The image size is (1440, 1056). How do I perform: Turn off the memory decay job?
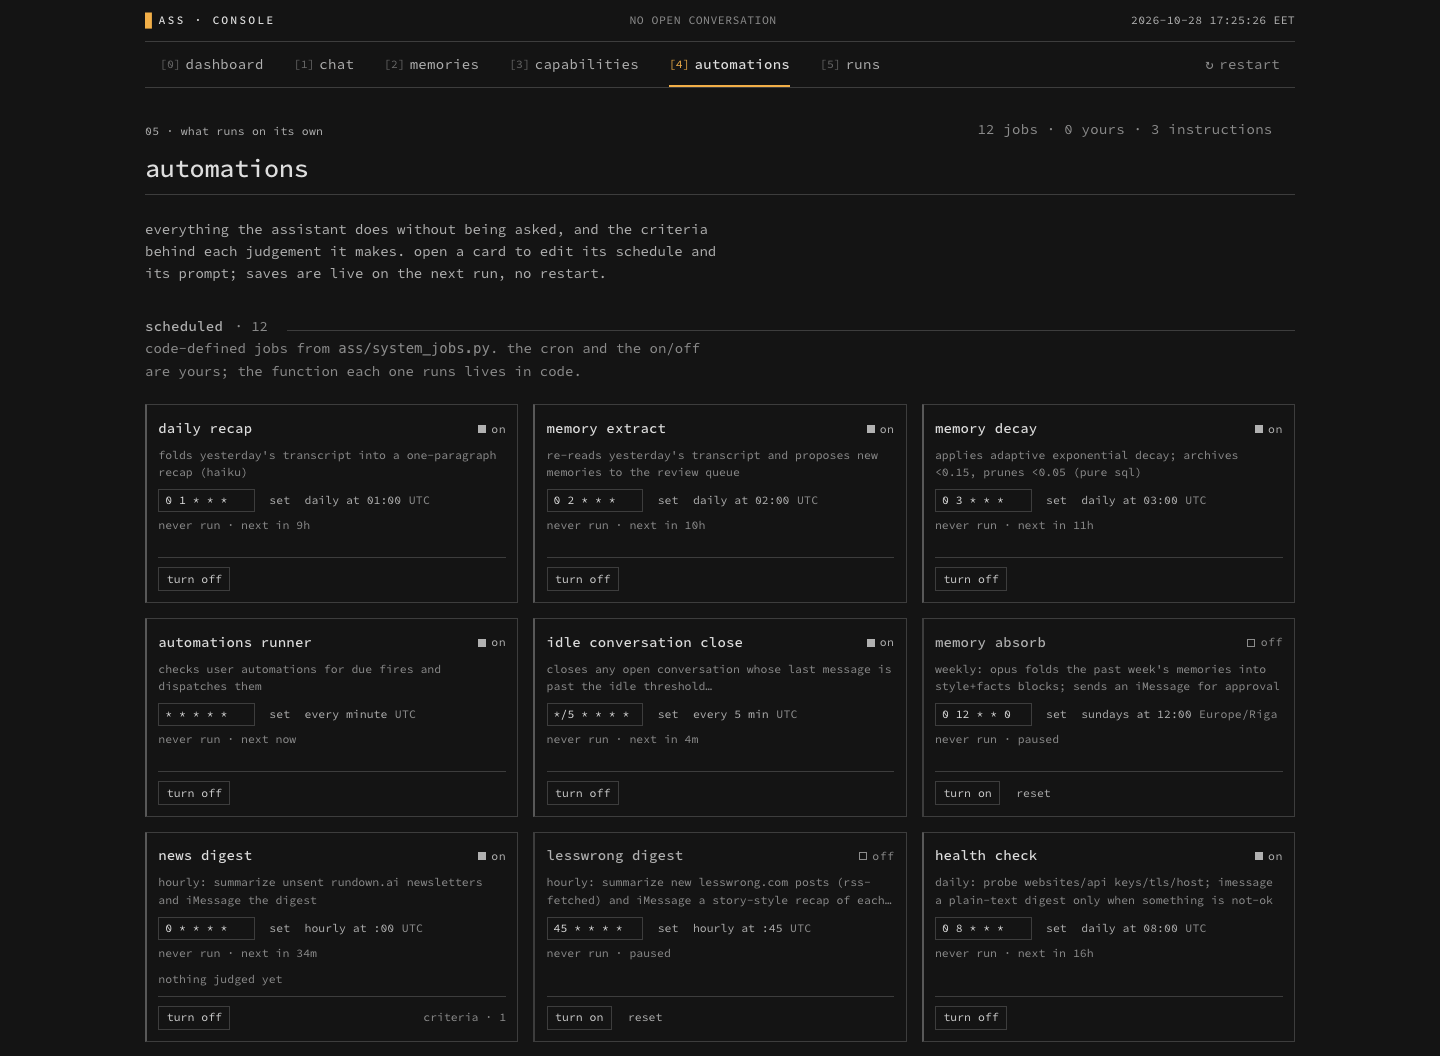coord(971,579)
